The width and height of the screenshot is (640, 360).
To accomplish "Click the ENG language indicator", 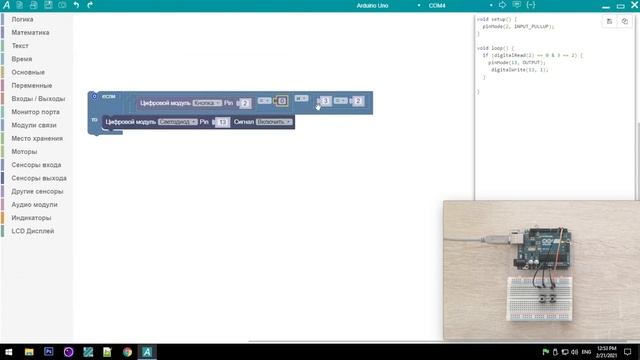I will [x=587, y=352].
